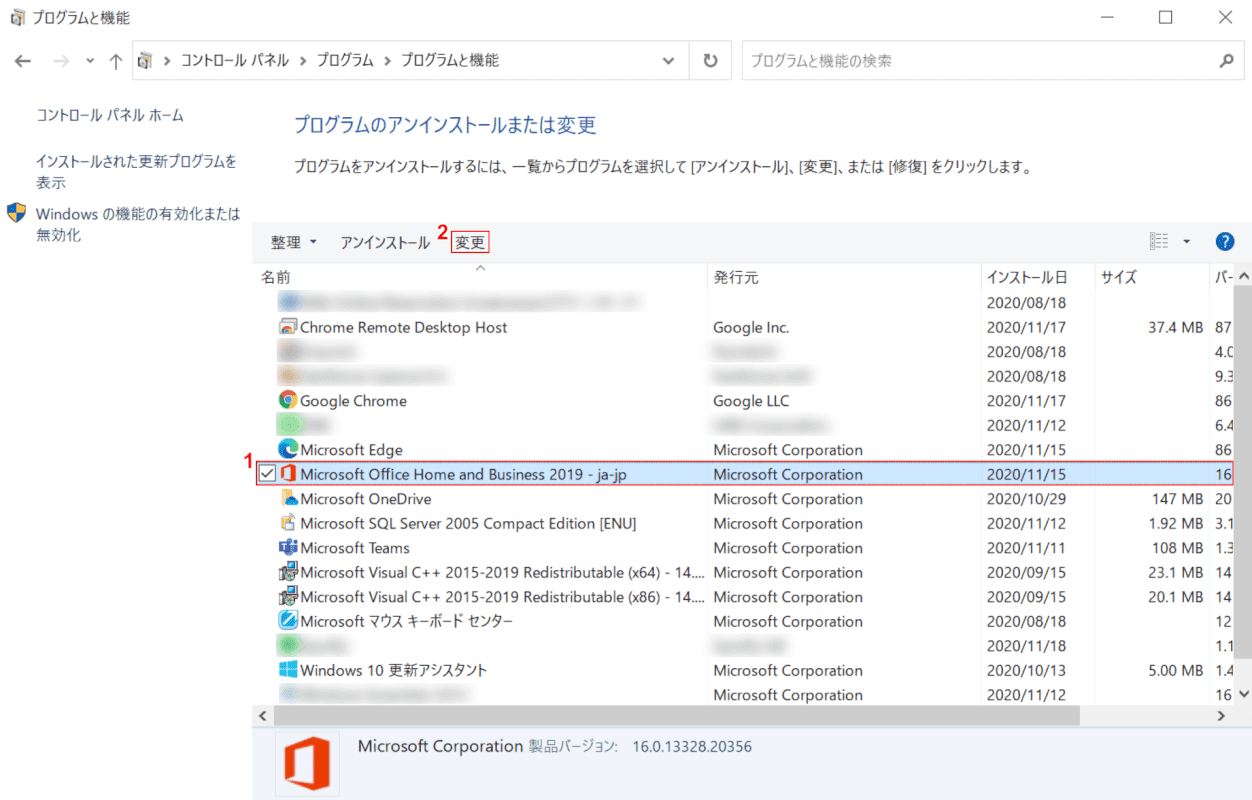Click the Windows features shield icon
1252x800 pixels.
point(16,213)
